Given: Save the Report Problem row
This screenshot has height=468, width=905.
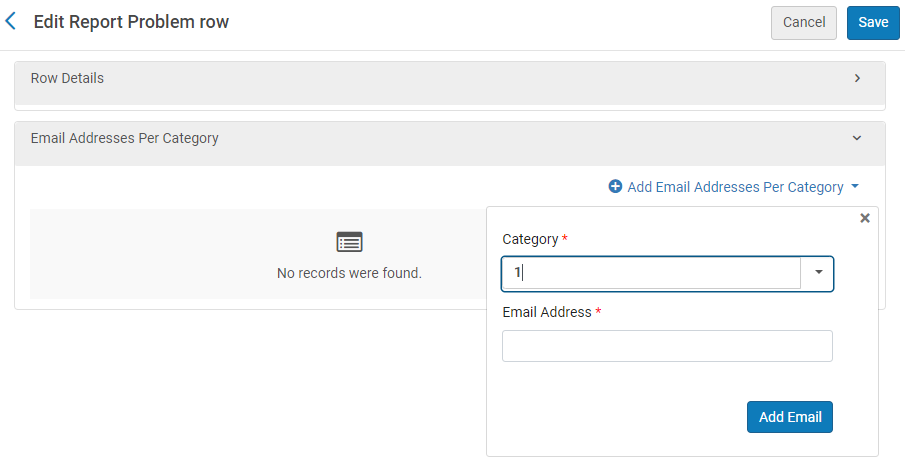Looking at the screenshot, I should [x=872, y=23].
